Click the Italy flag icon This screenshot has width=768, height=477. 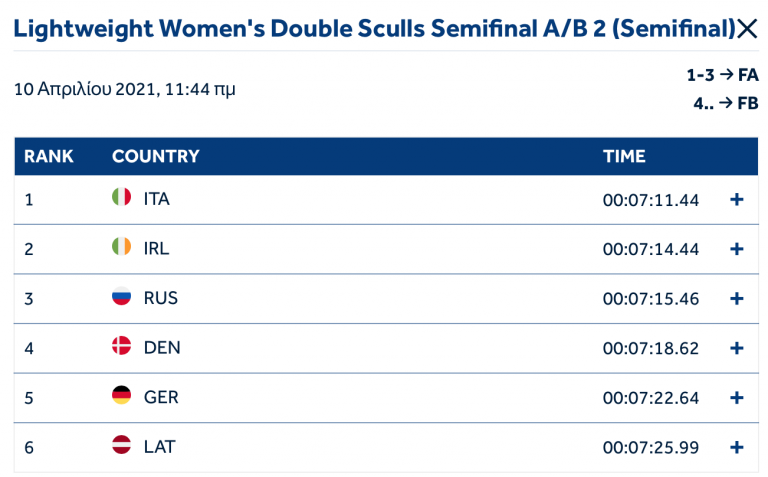[121, 198]
